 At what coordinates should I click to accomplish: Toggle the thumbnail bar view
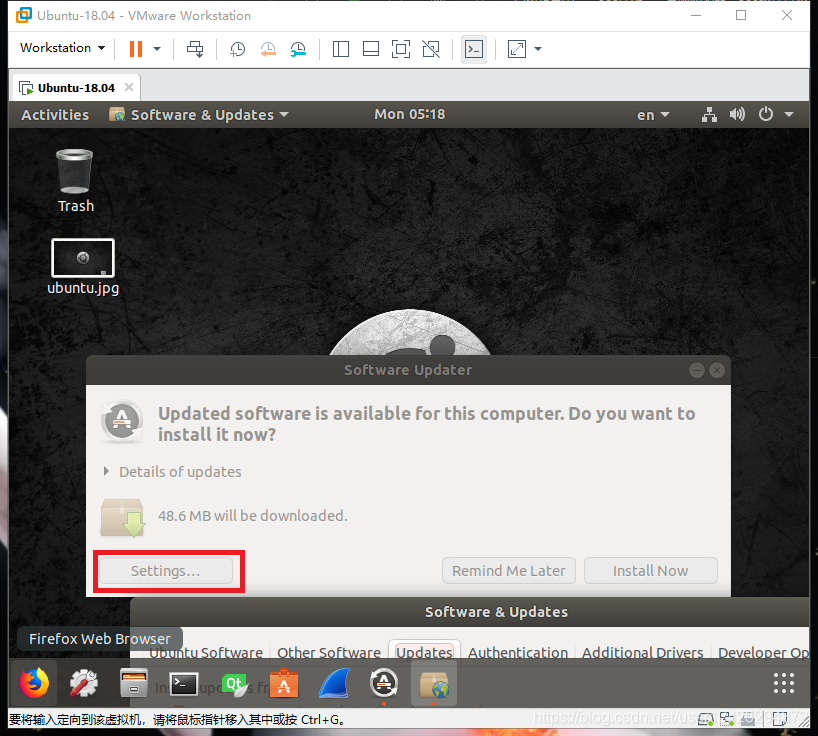[371, 49]
